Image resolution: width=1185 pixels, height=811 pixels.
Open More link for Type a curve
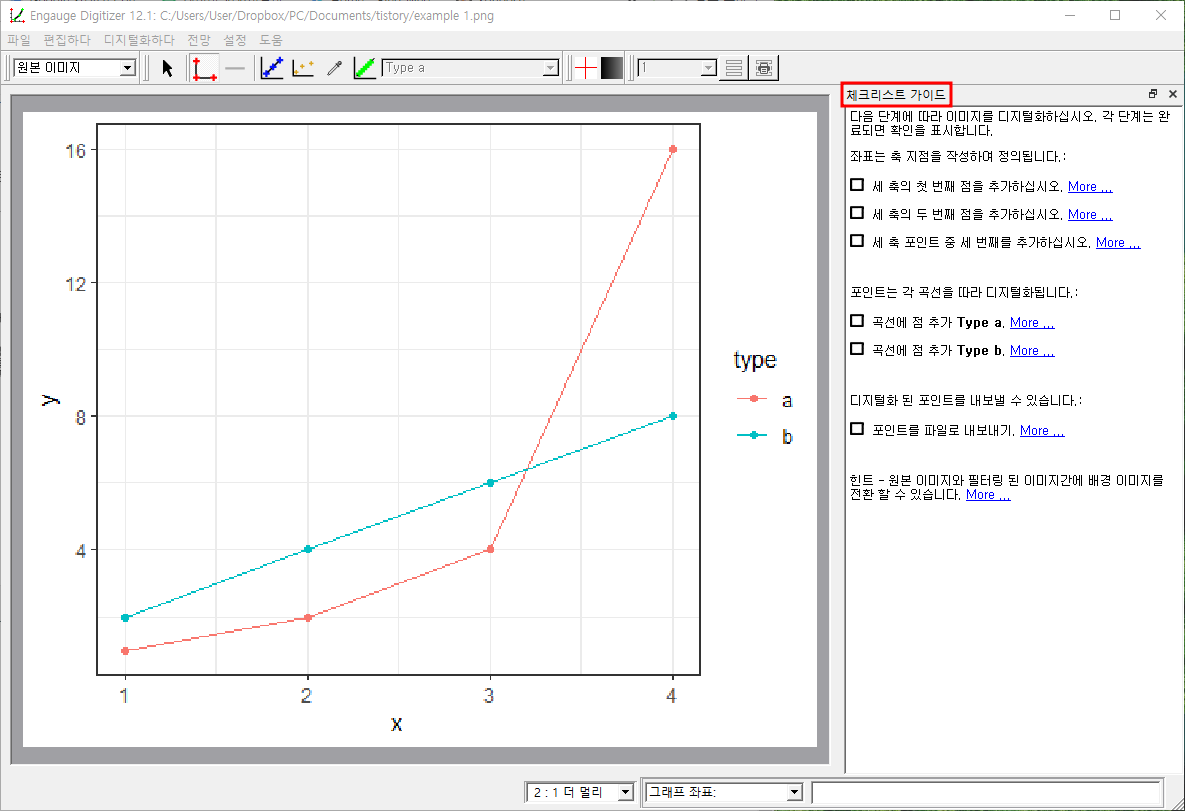click(x=1032, y=323)
